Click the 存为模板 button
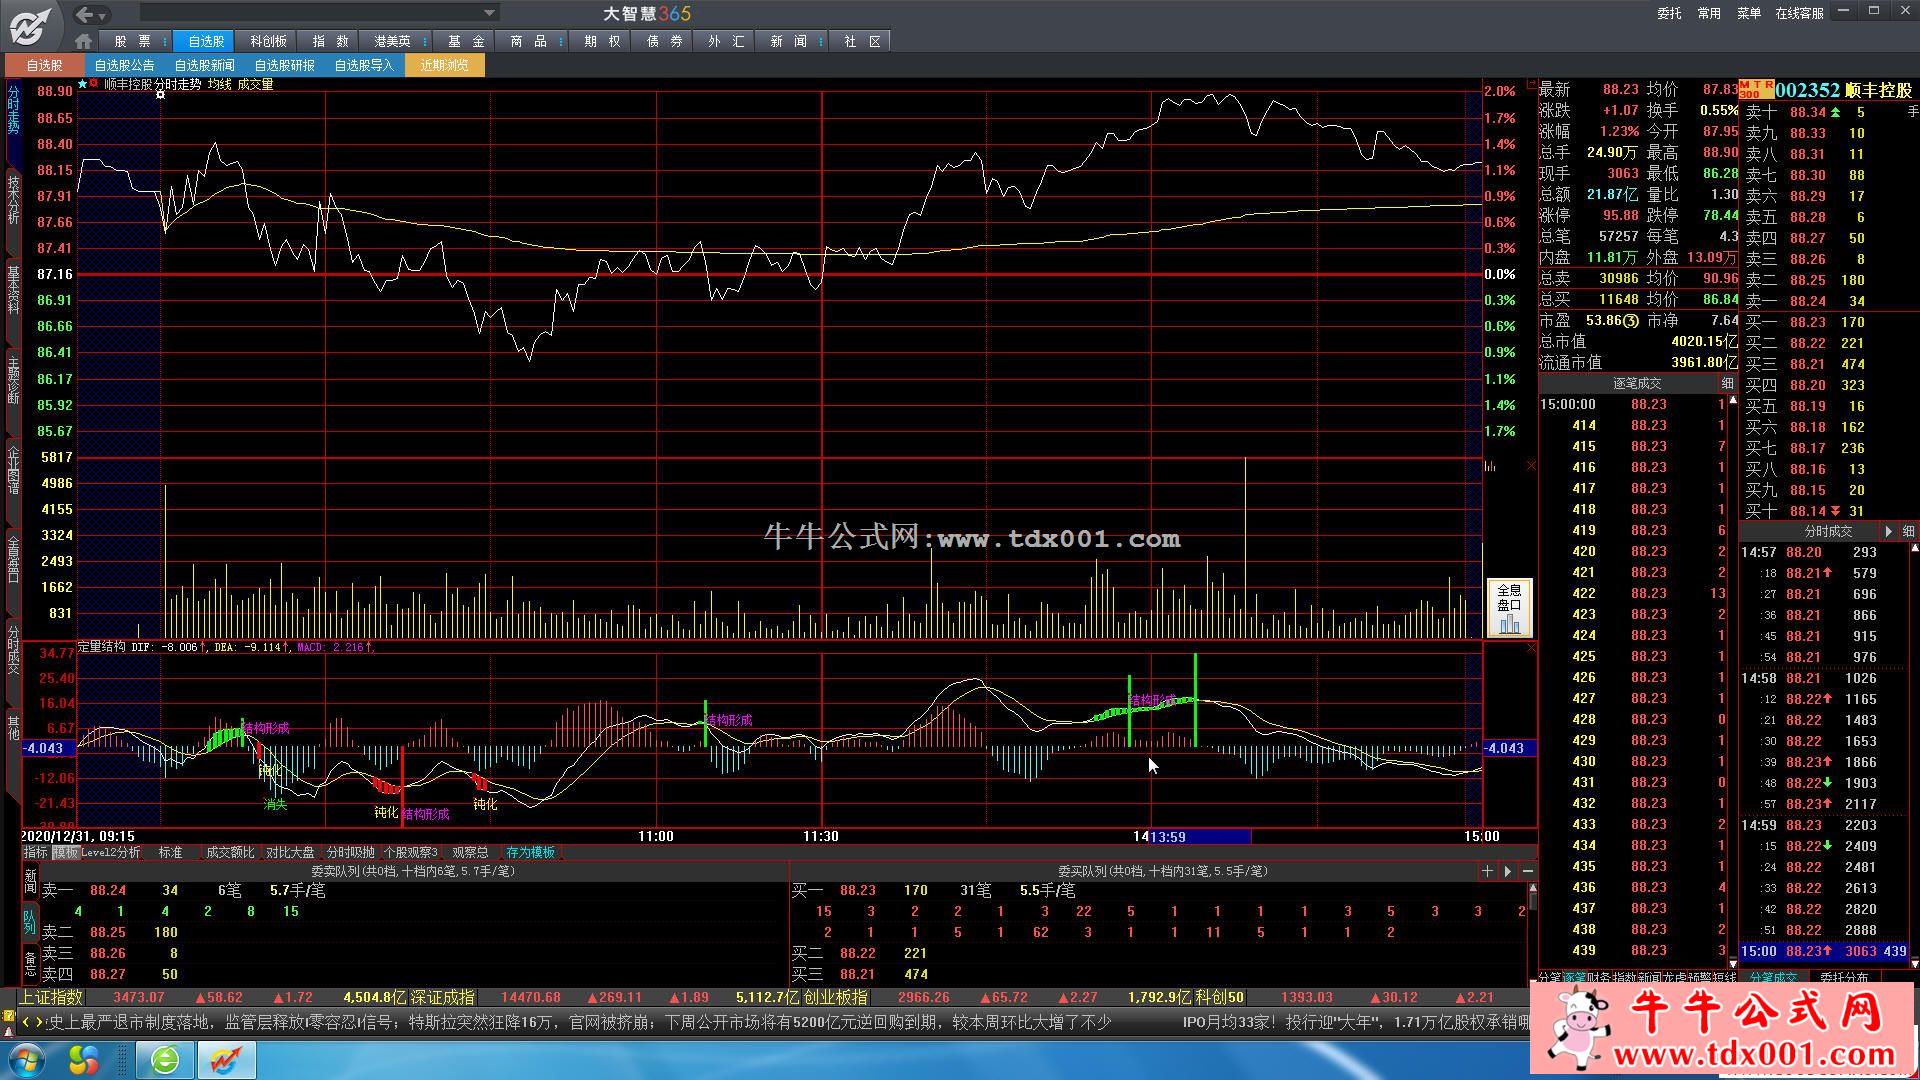Image resolution: width=1920 pixels, height=1080 pixels. 530,852
